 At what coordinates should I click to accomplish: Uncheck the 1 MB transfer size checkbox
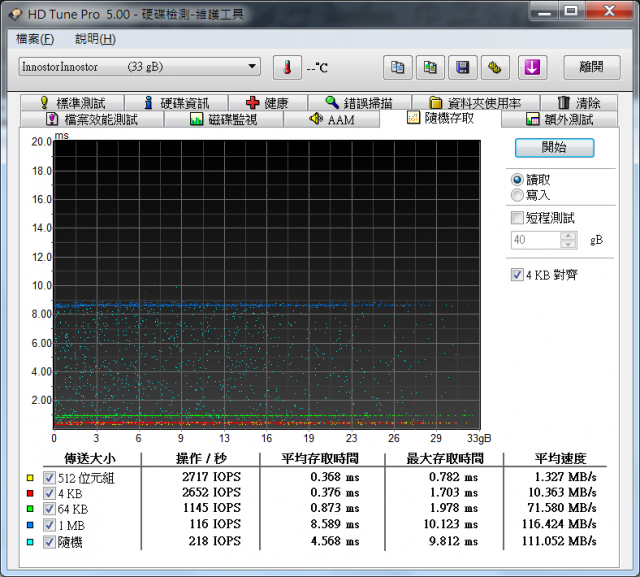pyautogui.click(x=49, y=525)
